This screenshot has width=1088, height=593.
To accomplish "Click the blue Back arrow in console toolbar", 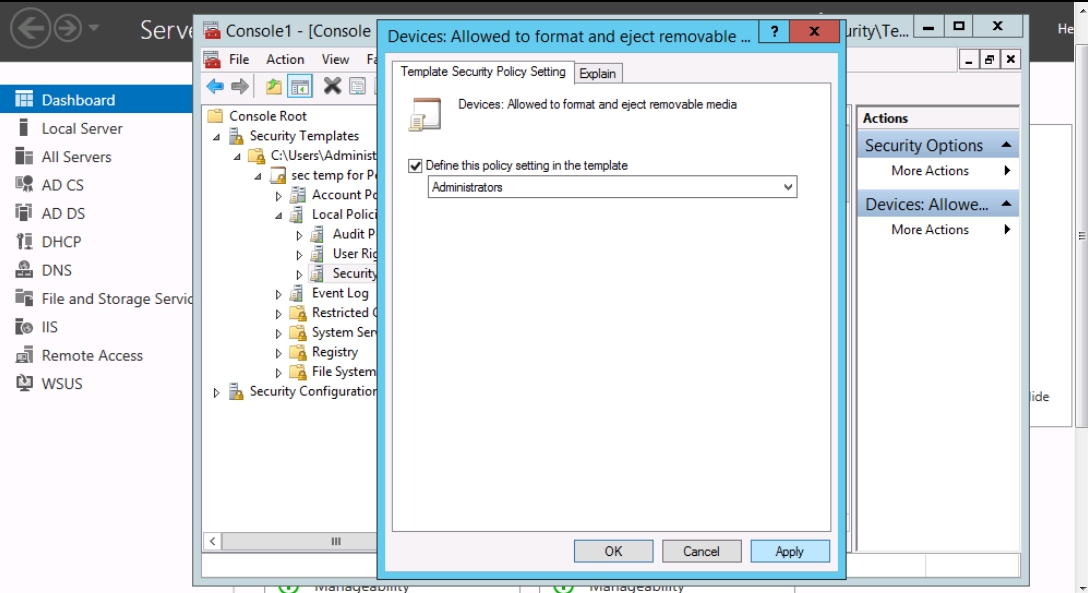I will pyautogui.click(x=214, y=86).
